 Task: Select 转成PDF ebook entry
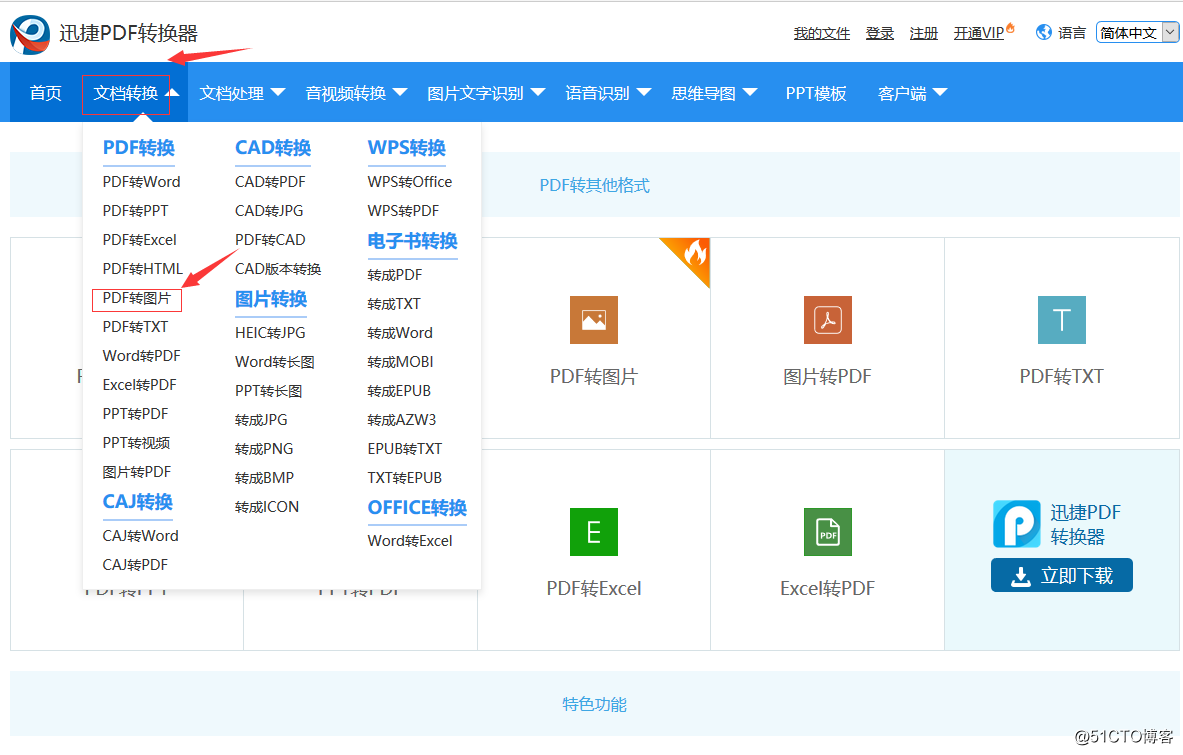point(395,275)
